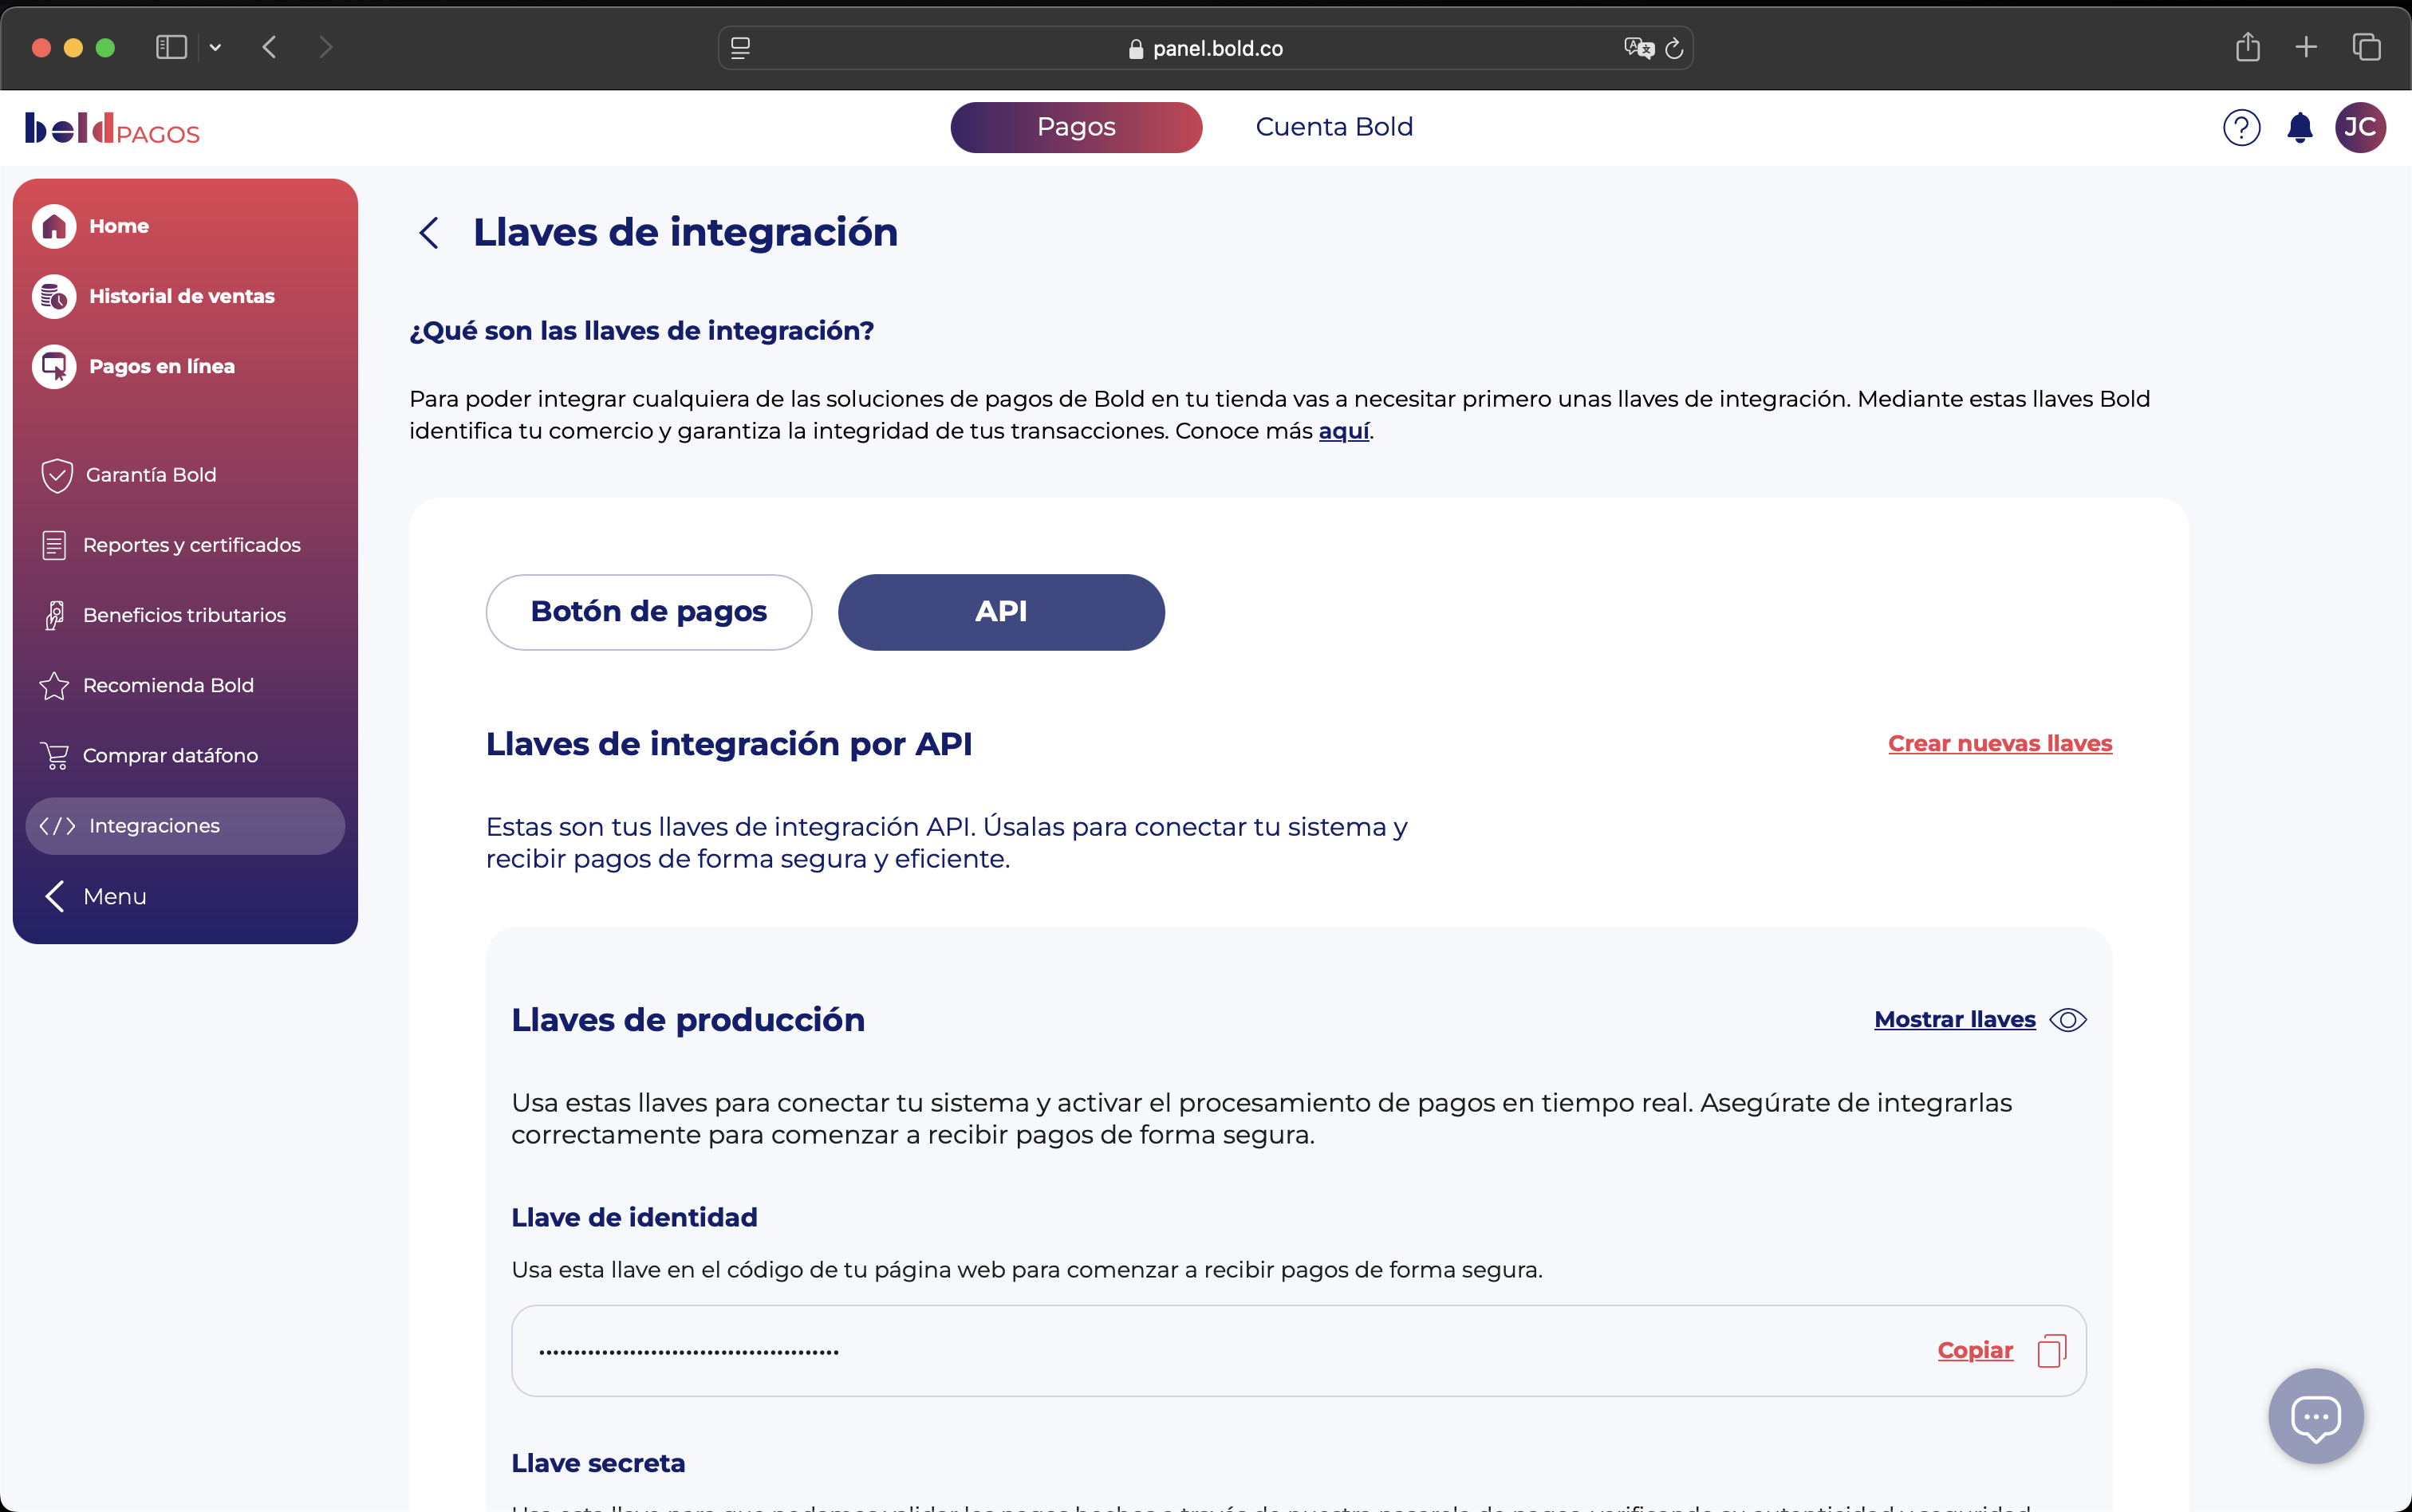This screenshot has height=1512, width=2412.
Task: Select Historial de ventas in the sidebar
Action: (x=181, y=296)
